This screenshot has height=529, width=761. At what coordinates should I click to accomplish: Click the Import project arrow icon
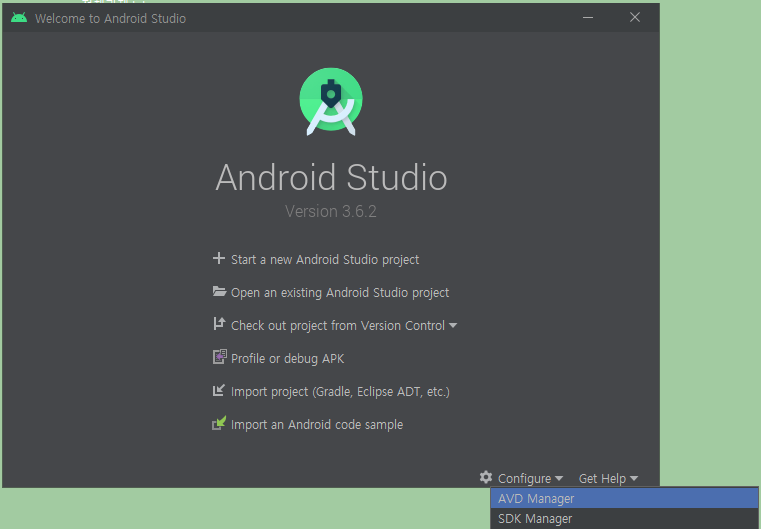[219, 390]
